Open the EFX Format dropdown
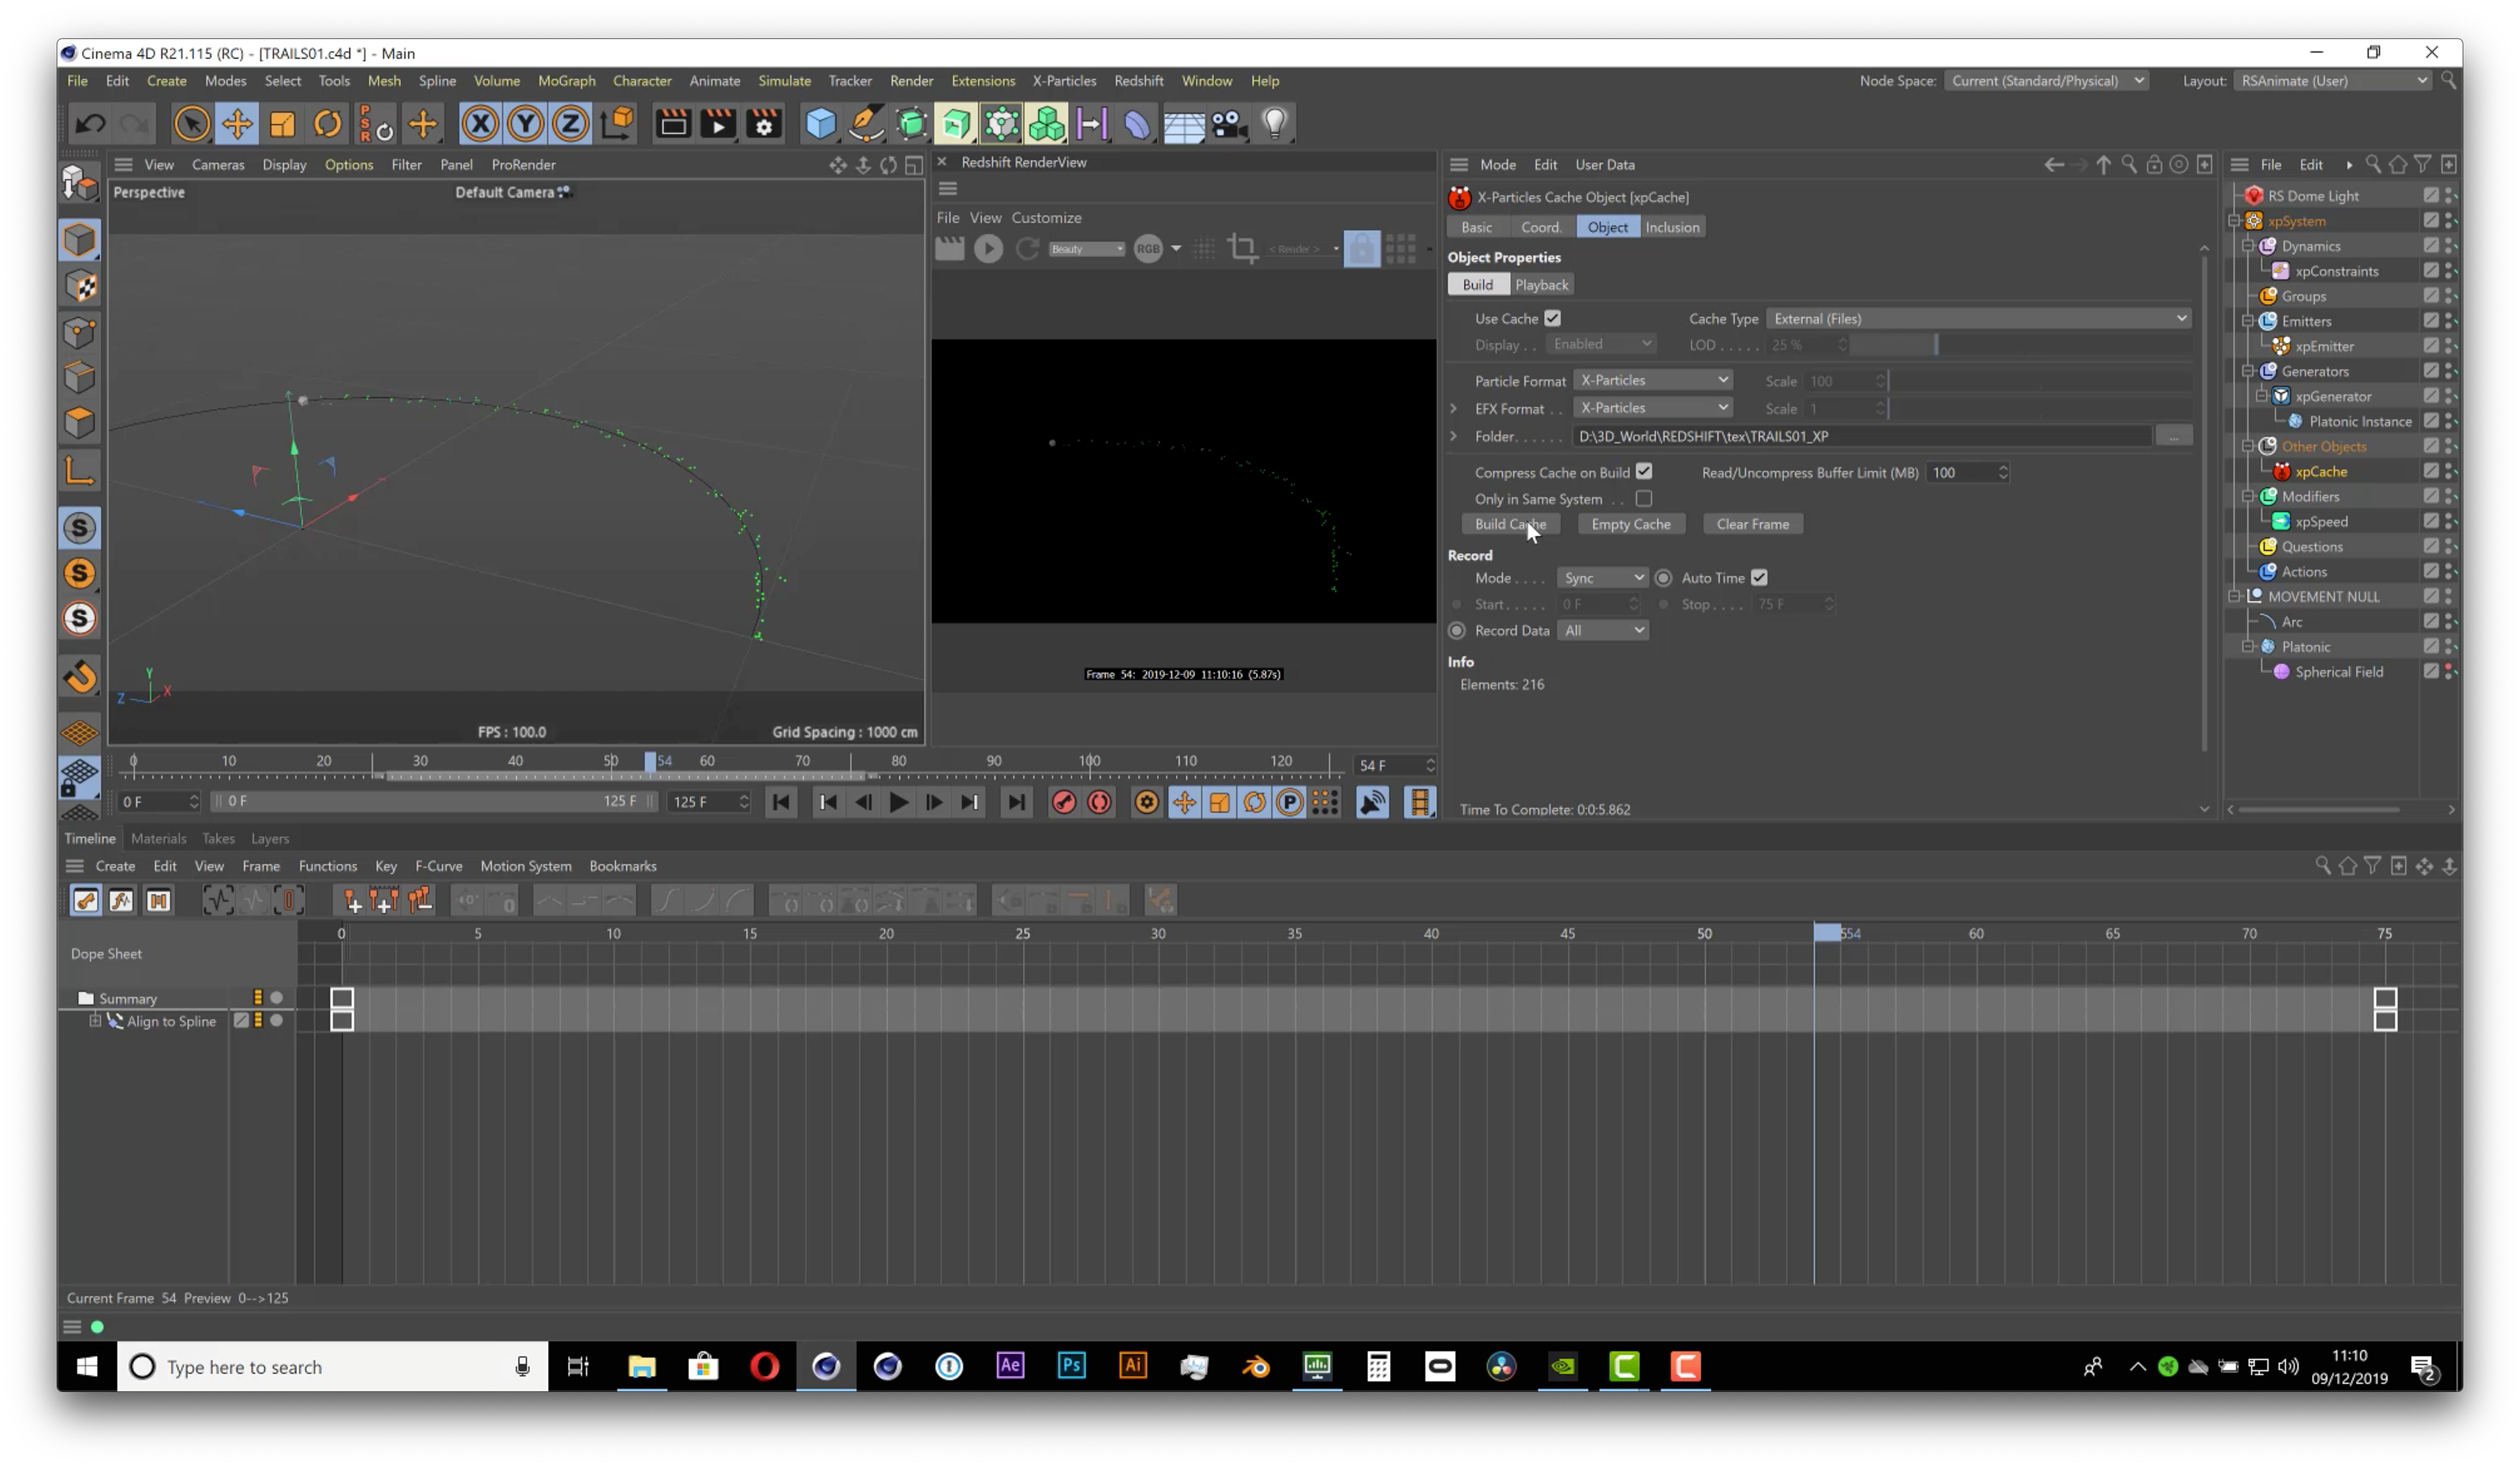The height and width of the screenshot is (1467, 2520). pos(1653,407)
